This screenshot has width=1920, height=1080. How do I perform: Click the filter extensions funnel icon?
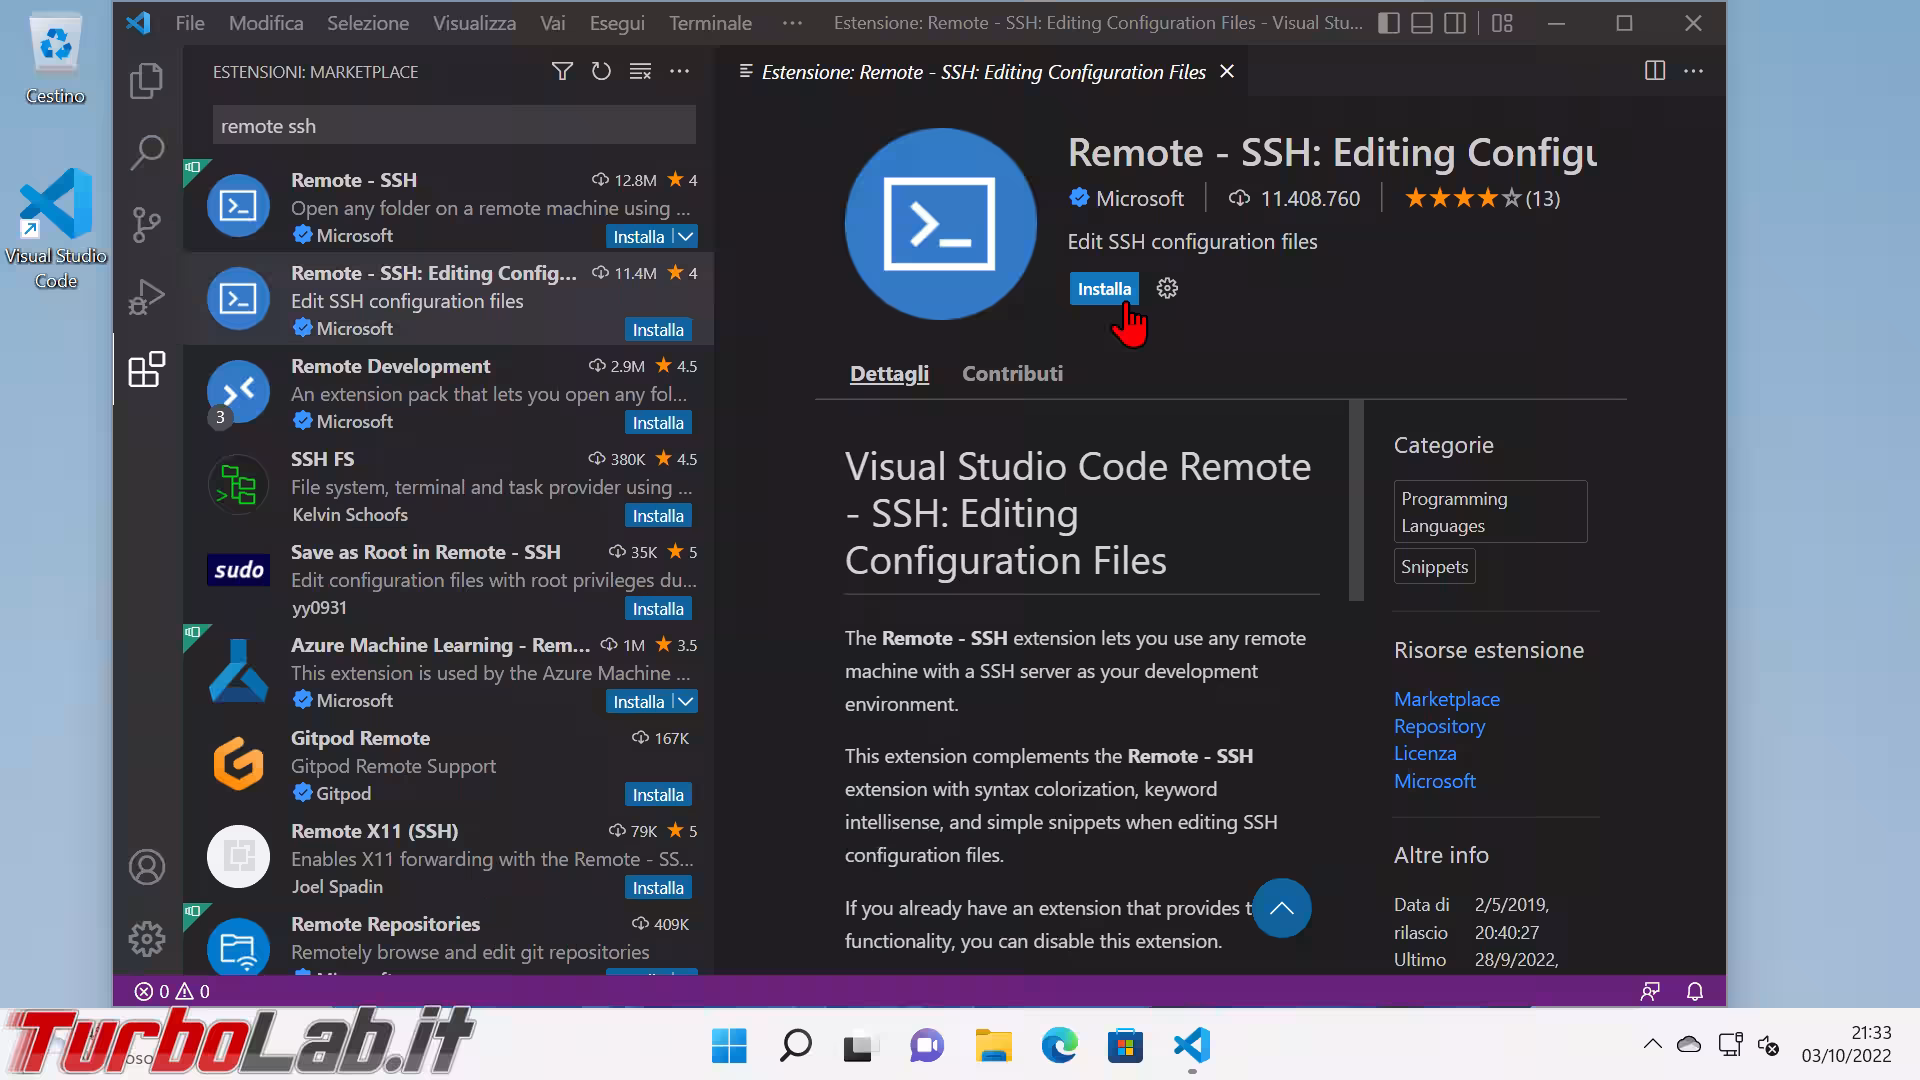pos(562,72)
